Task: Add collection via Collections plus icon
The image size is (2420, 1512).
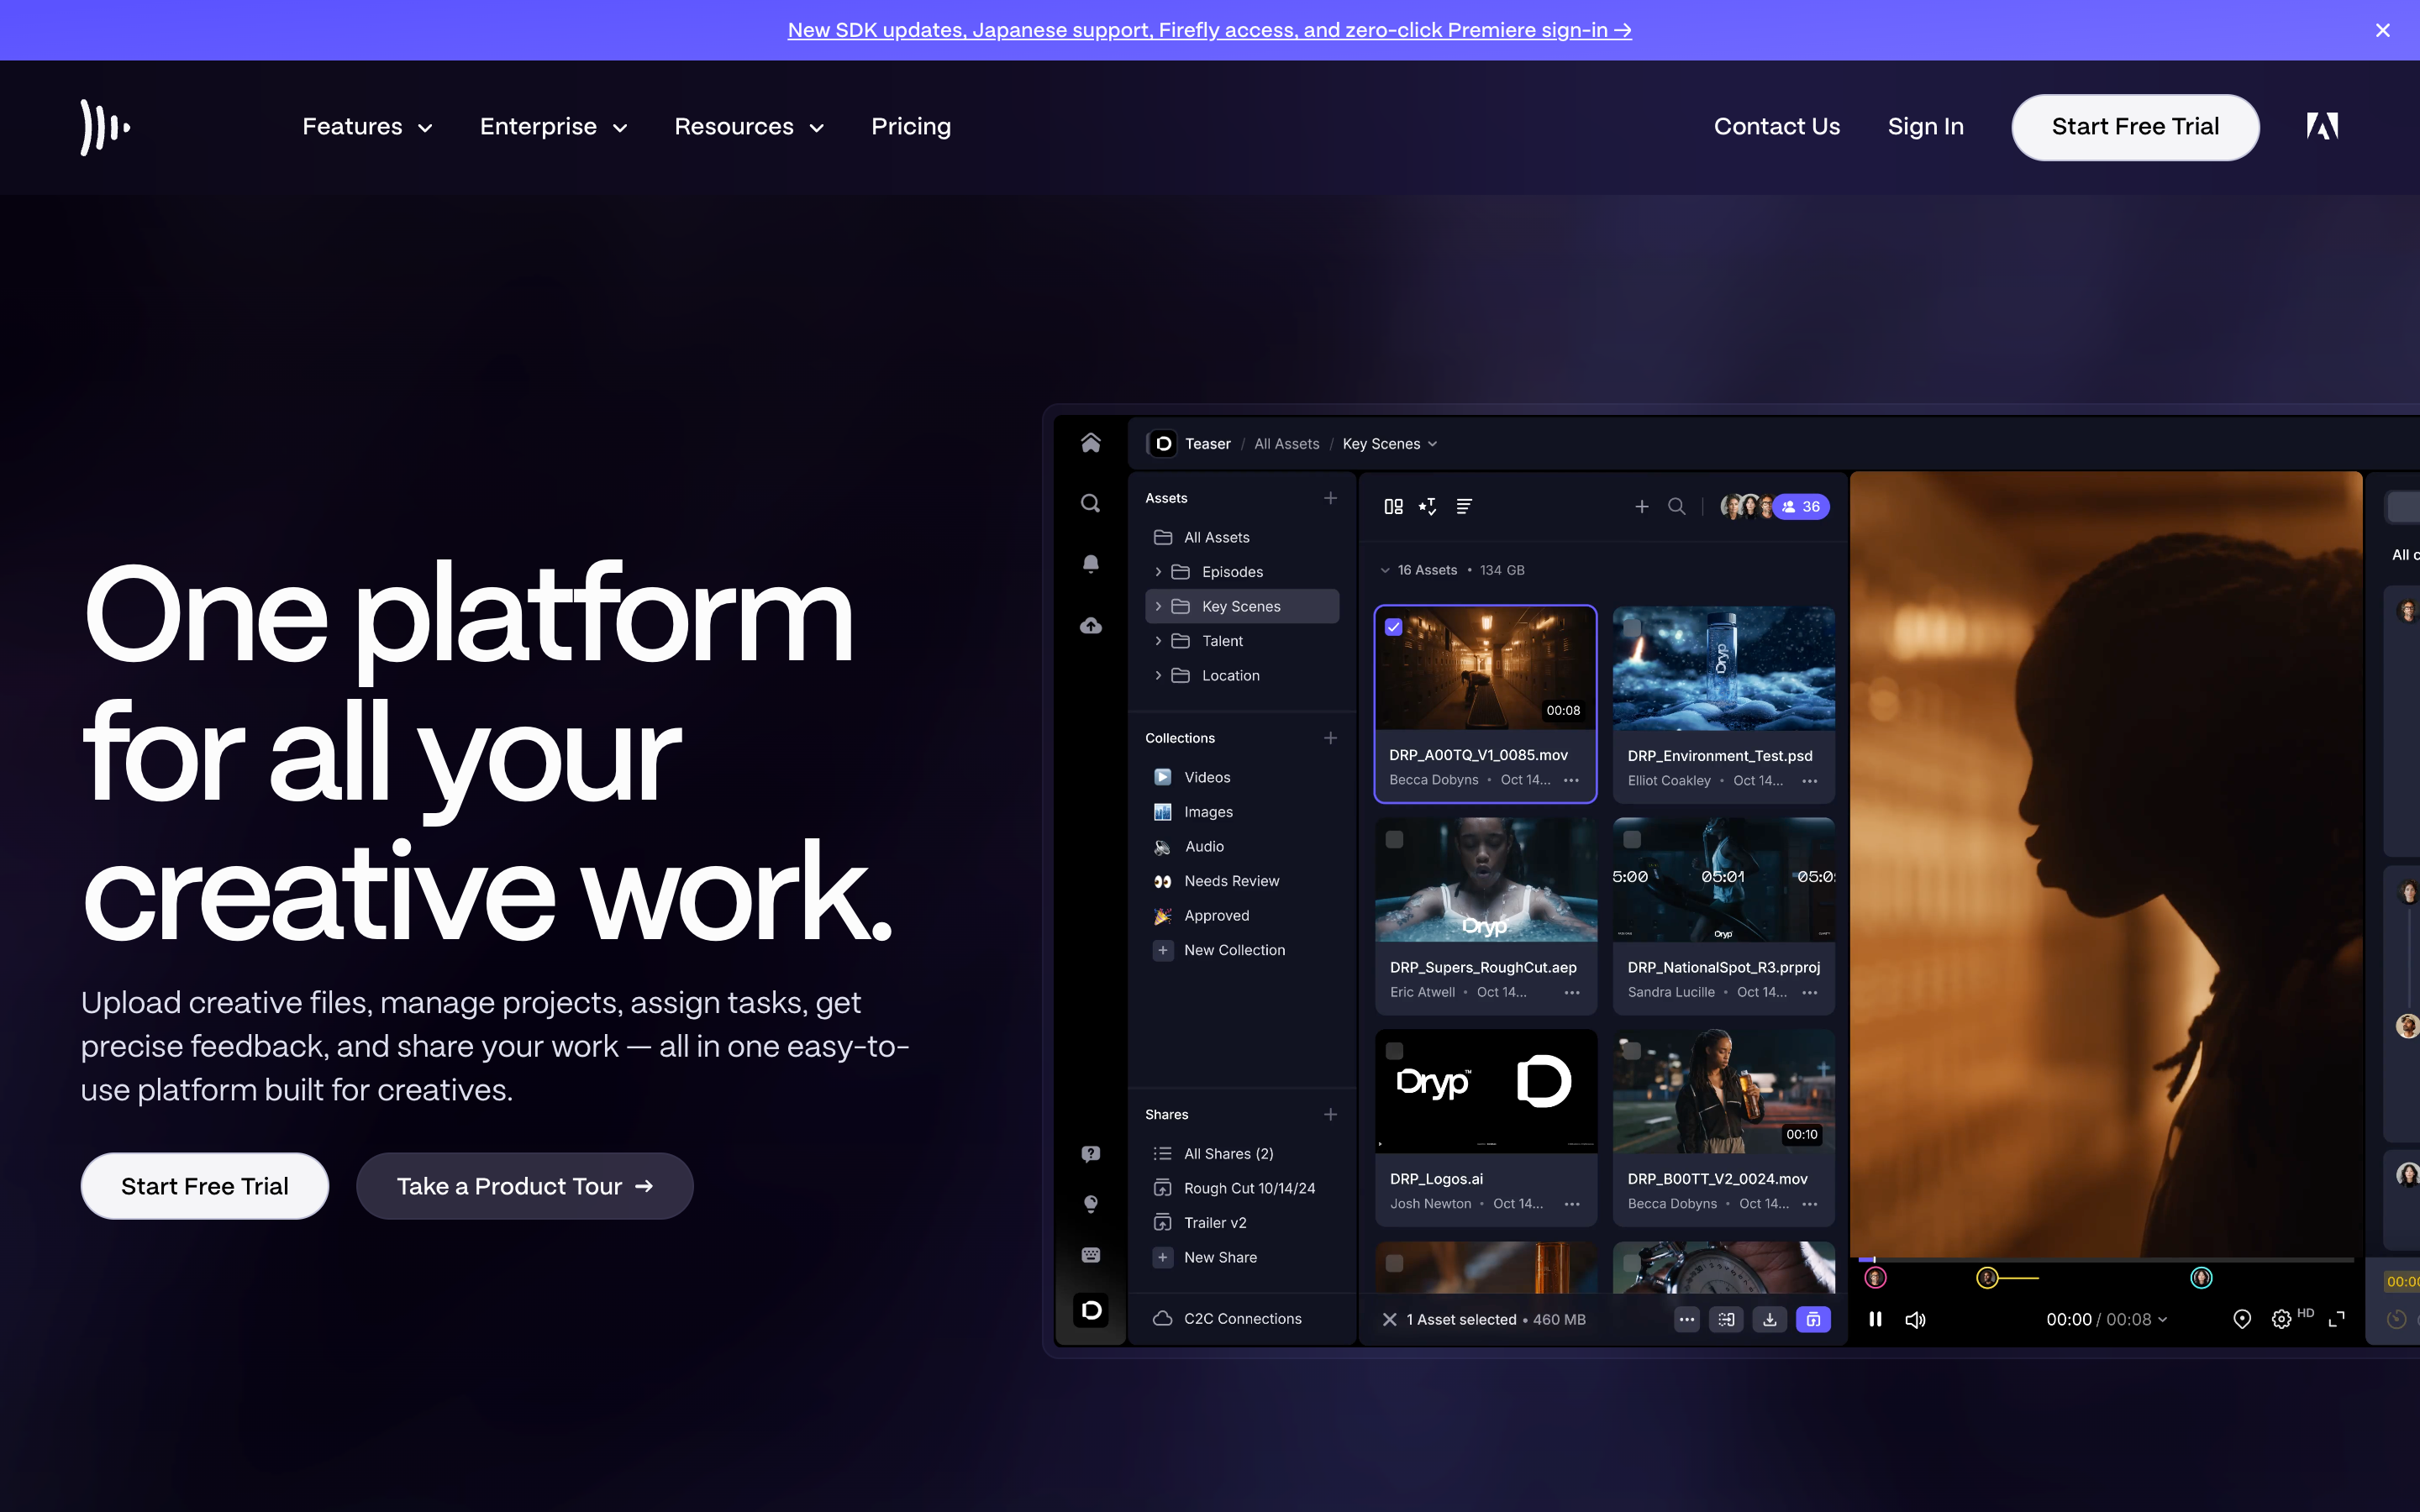Action: coord(1330,738)
